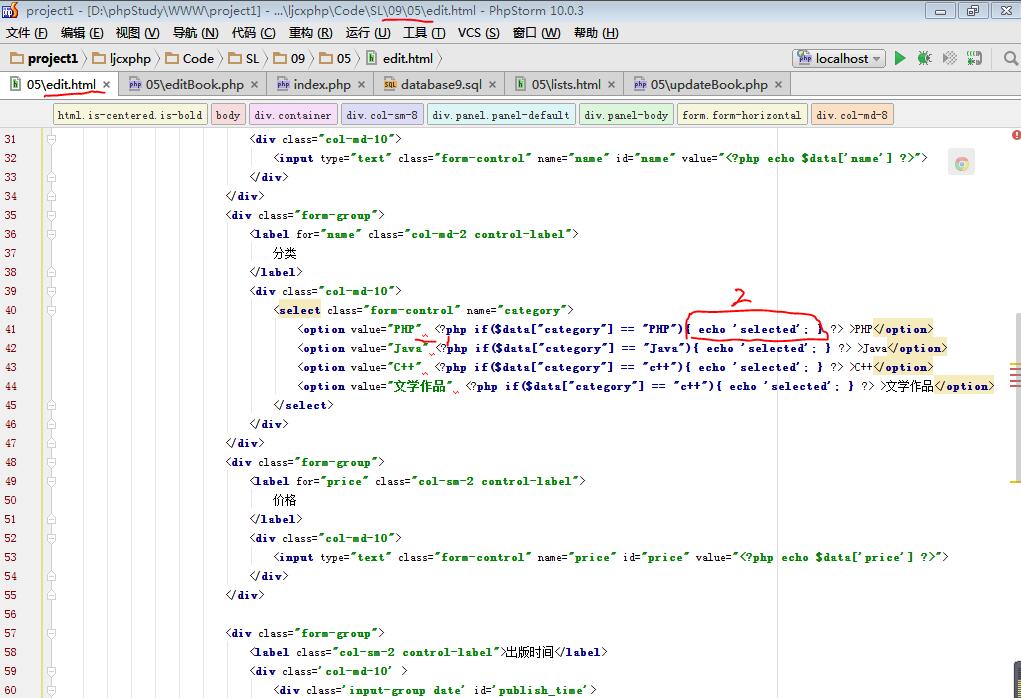The image size is (1021, 698).
Task: Close the 05\updateBook.php tab
Action: [x=778, y=85]
